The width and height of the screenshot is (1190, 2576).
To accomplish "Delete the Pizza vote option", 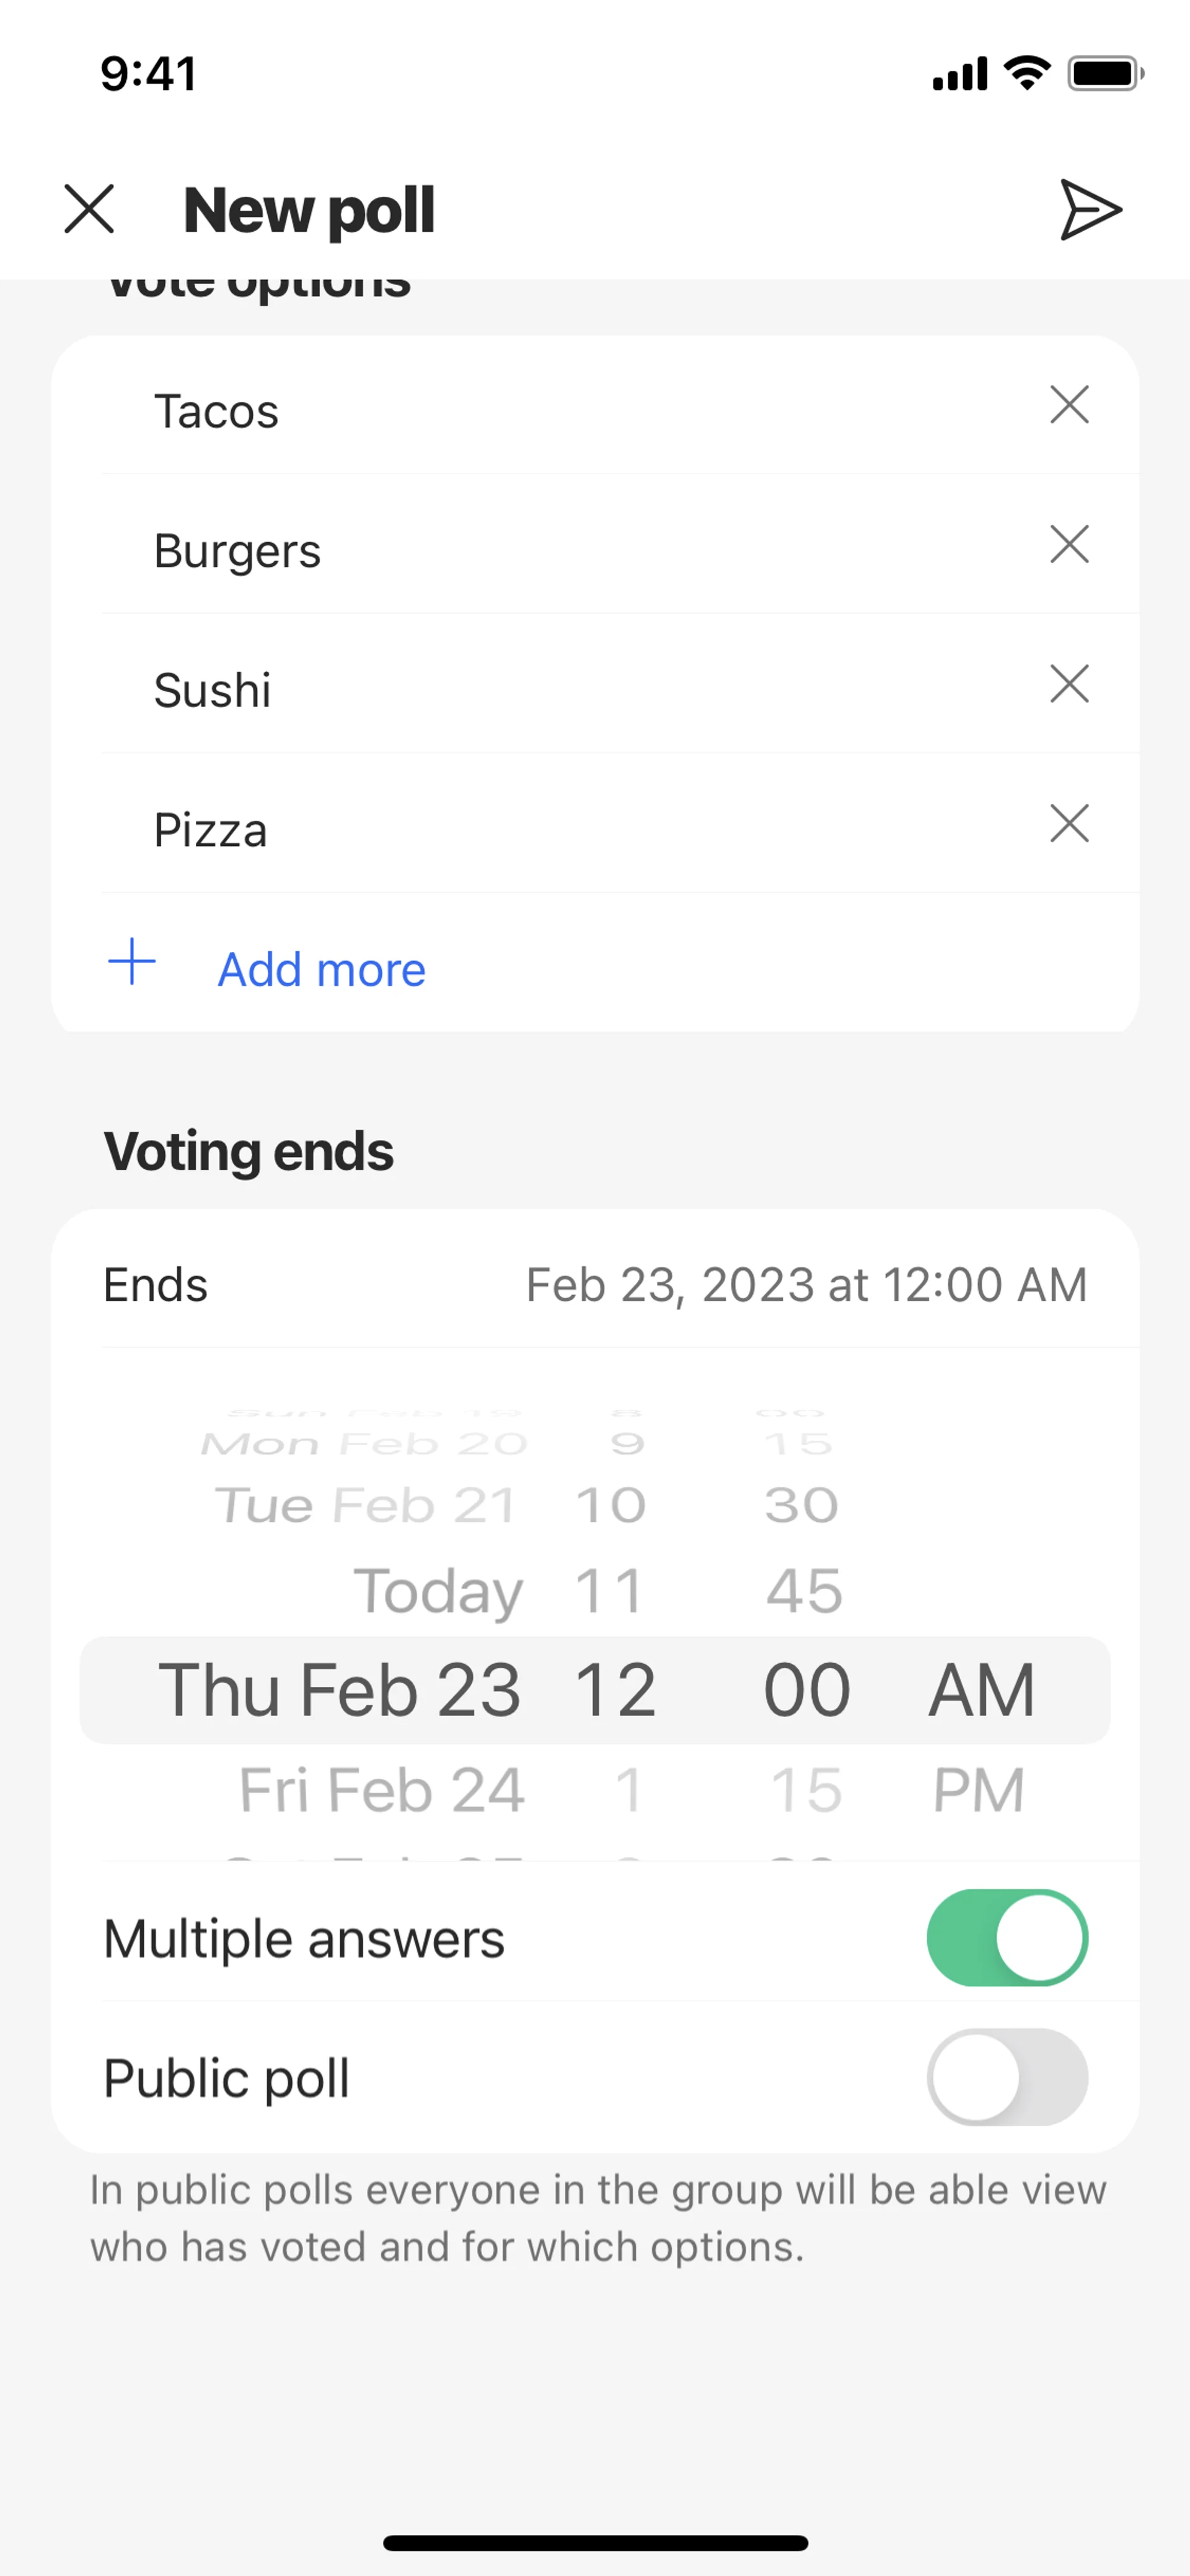I will [x=1069, y=824].
